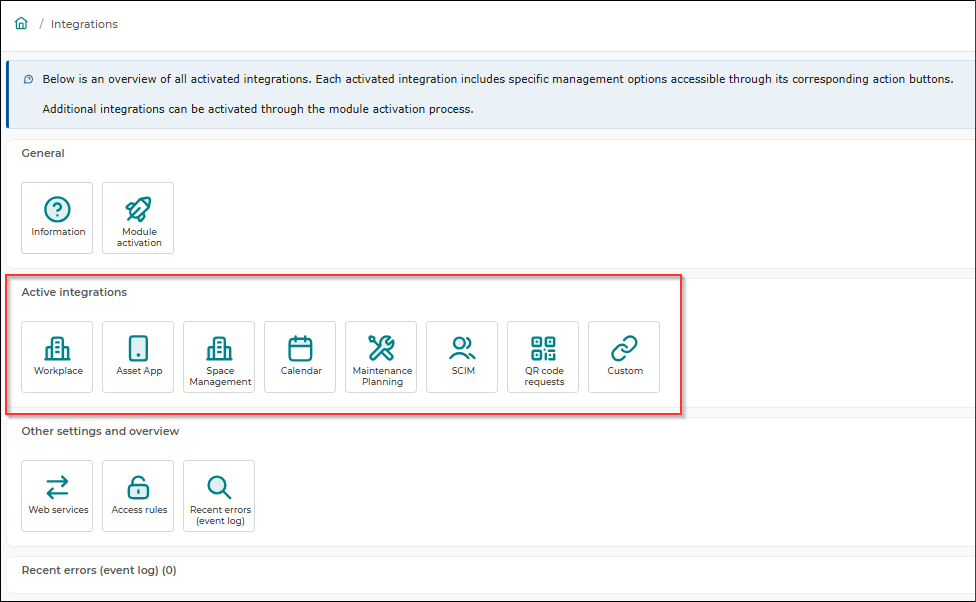Image resolution: width=976 pixels, height=602 pixels.
Task: Click the 'Below is an overview' sentence
Action: click(498, 79)
